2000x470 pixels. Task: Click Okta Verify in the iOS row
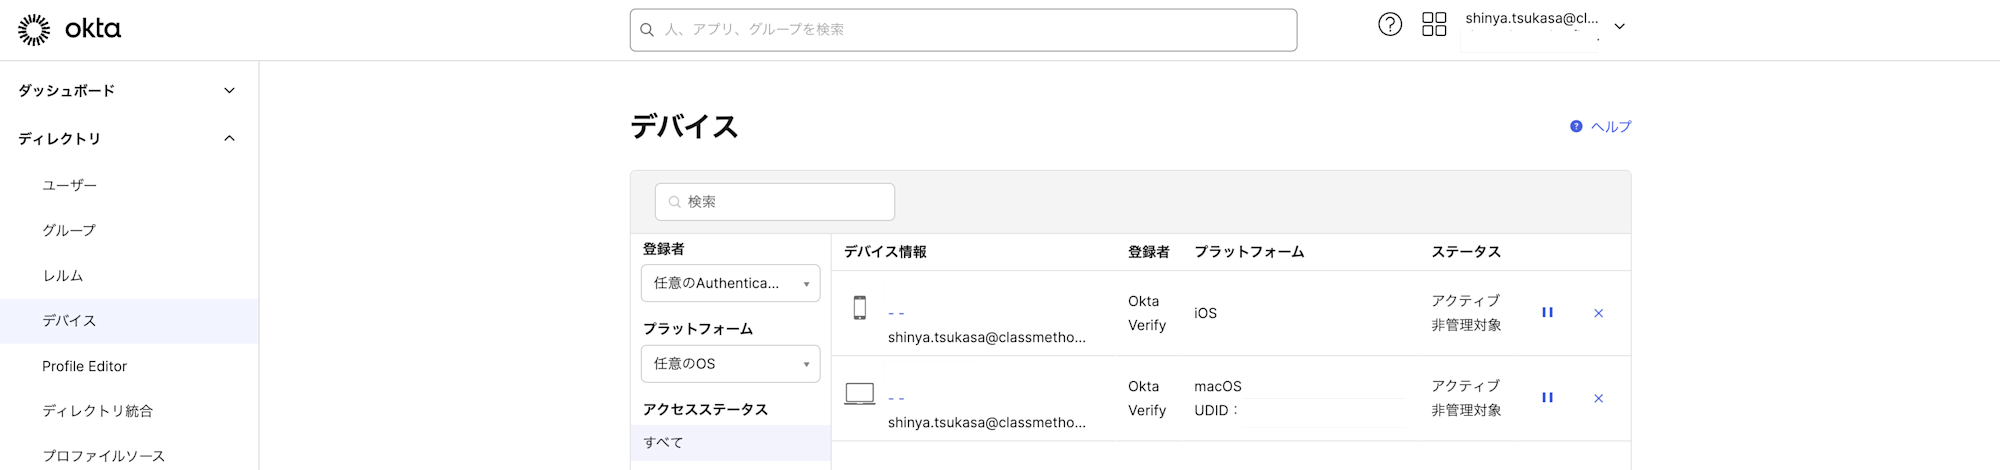pos(1147,313)
